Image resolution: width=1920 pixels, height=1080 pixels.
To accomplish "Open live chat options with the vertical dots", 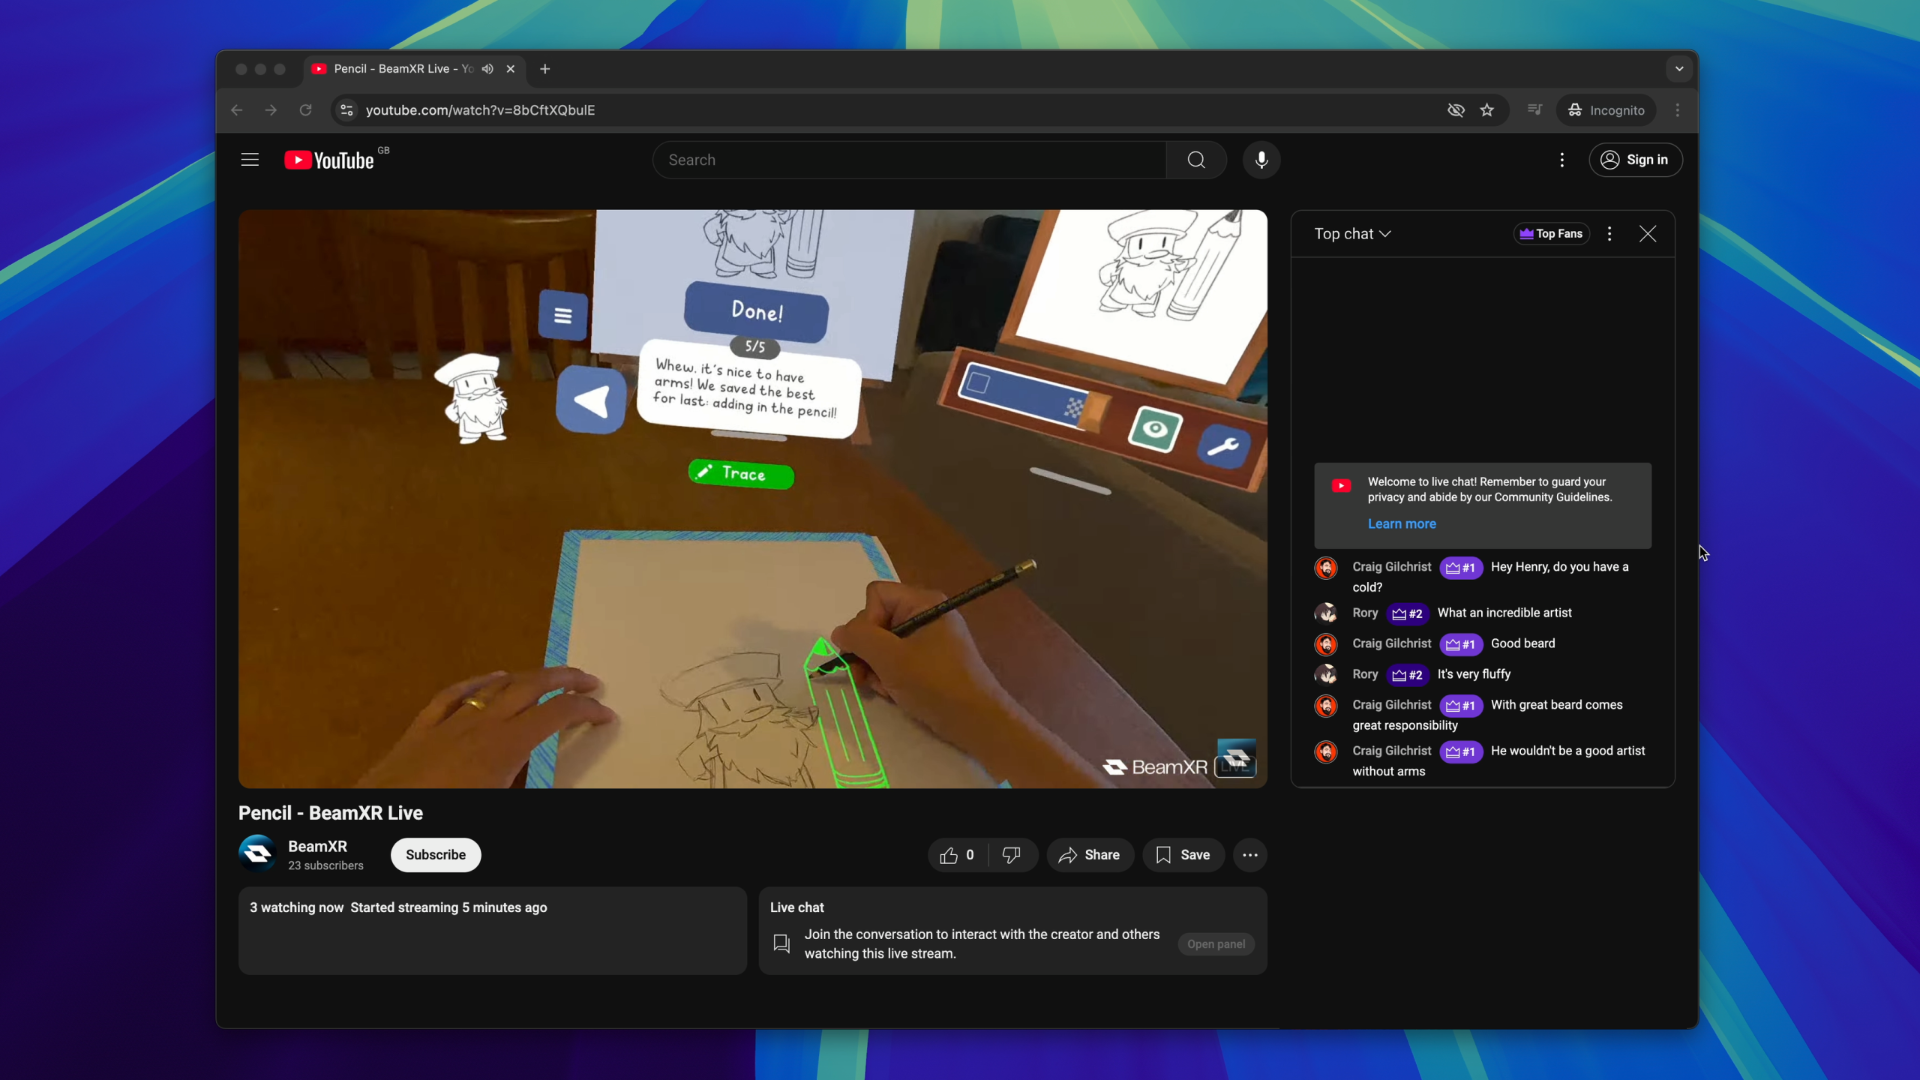I will 1609,233.
